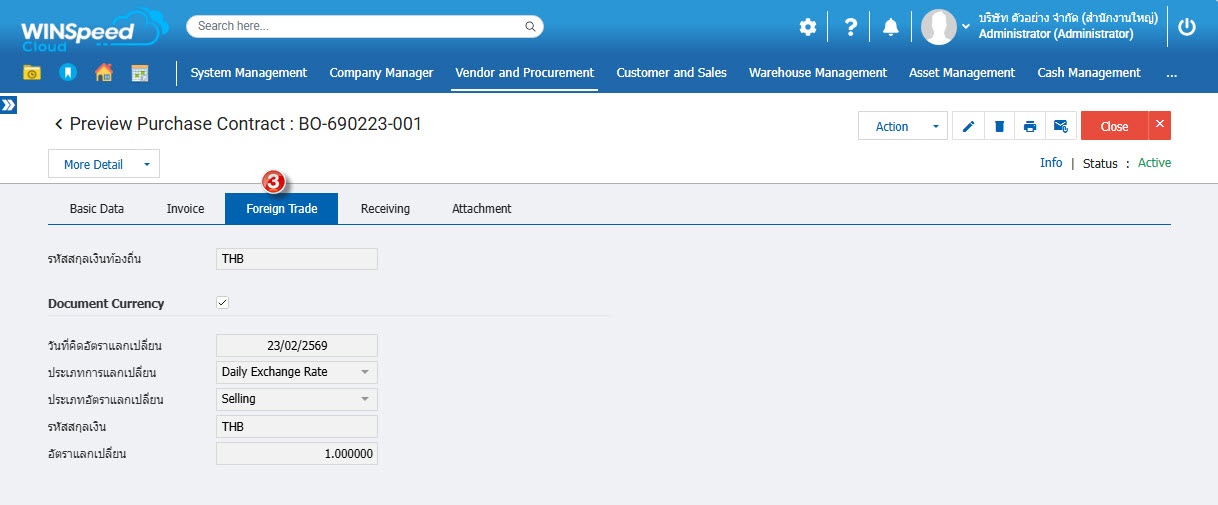Switch to the Receiving tab

[385, 208]
